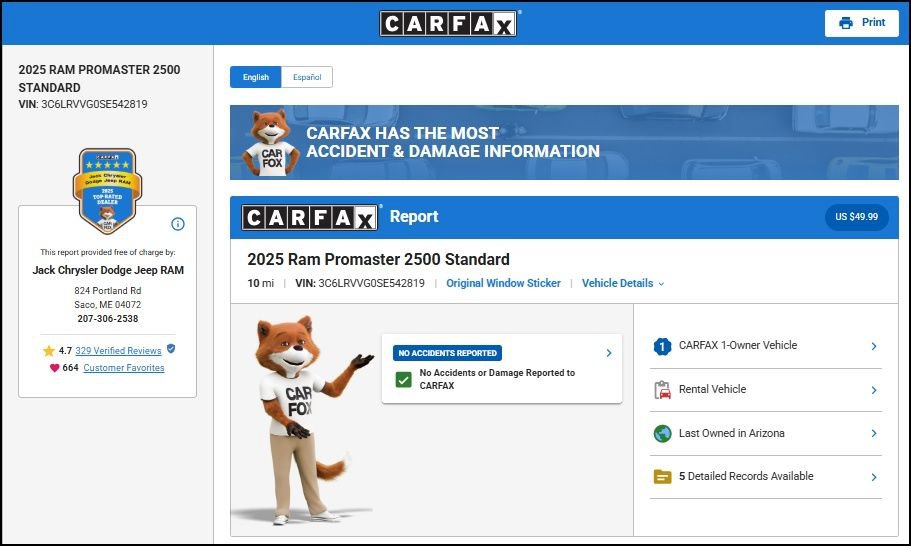Image resolution: width=911 pixels, height=546 pixels.
Task: Switch report language to Español
Action: (x=307, y=77)
